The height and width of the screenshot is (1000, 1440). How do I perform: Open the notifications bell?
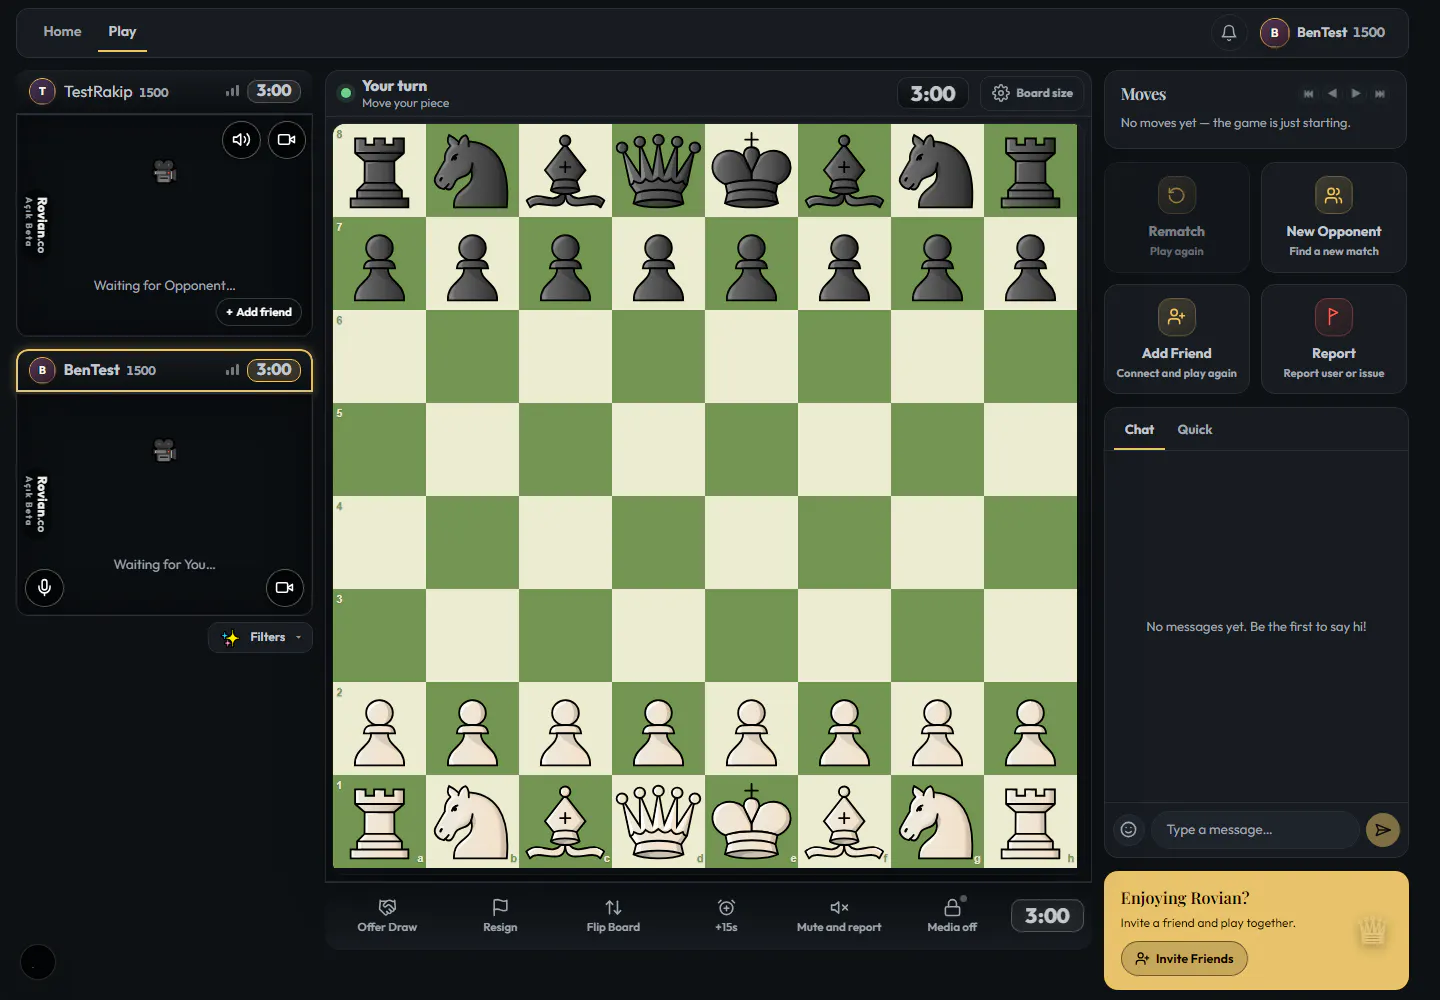pos(1229,33)
